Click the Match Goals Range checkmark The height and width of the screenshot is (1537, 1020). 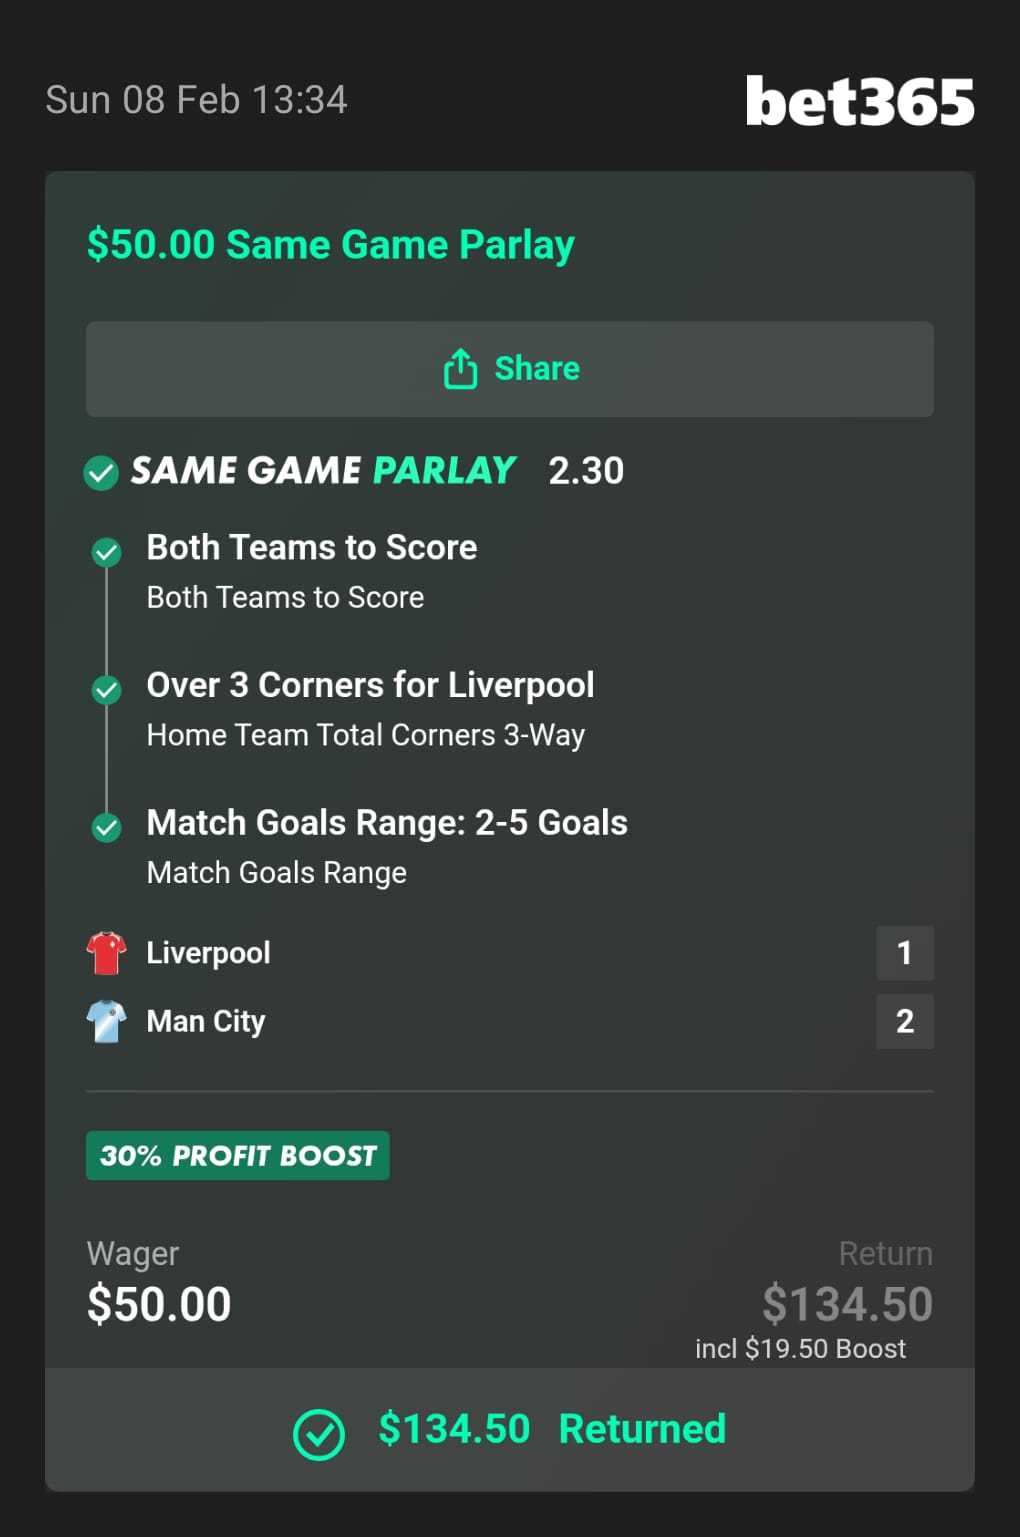[106, 827]
